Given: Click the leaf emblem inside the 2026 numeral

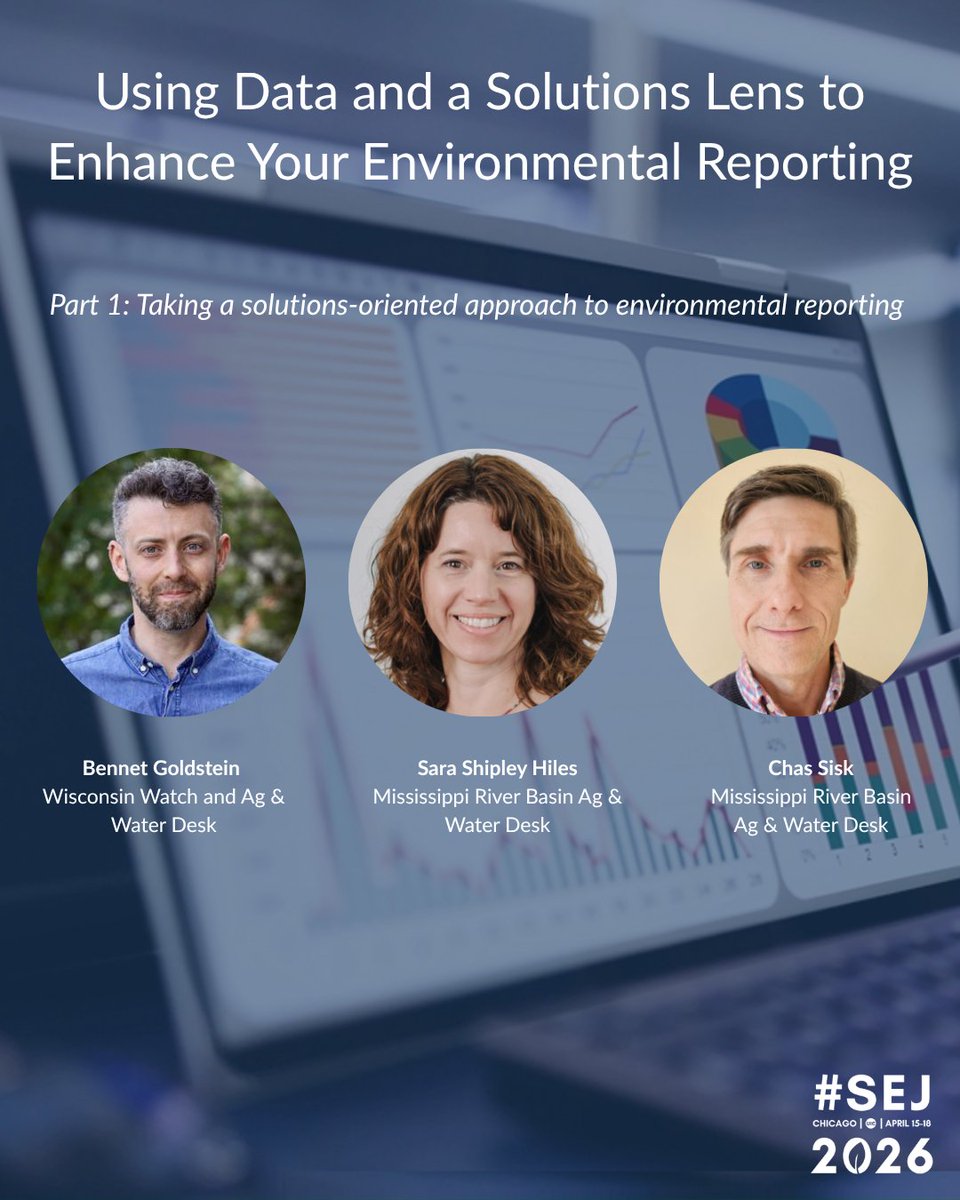Looking at the screenshot, I should [857, 1155].
